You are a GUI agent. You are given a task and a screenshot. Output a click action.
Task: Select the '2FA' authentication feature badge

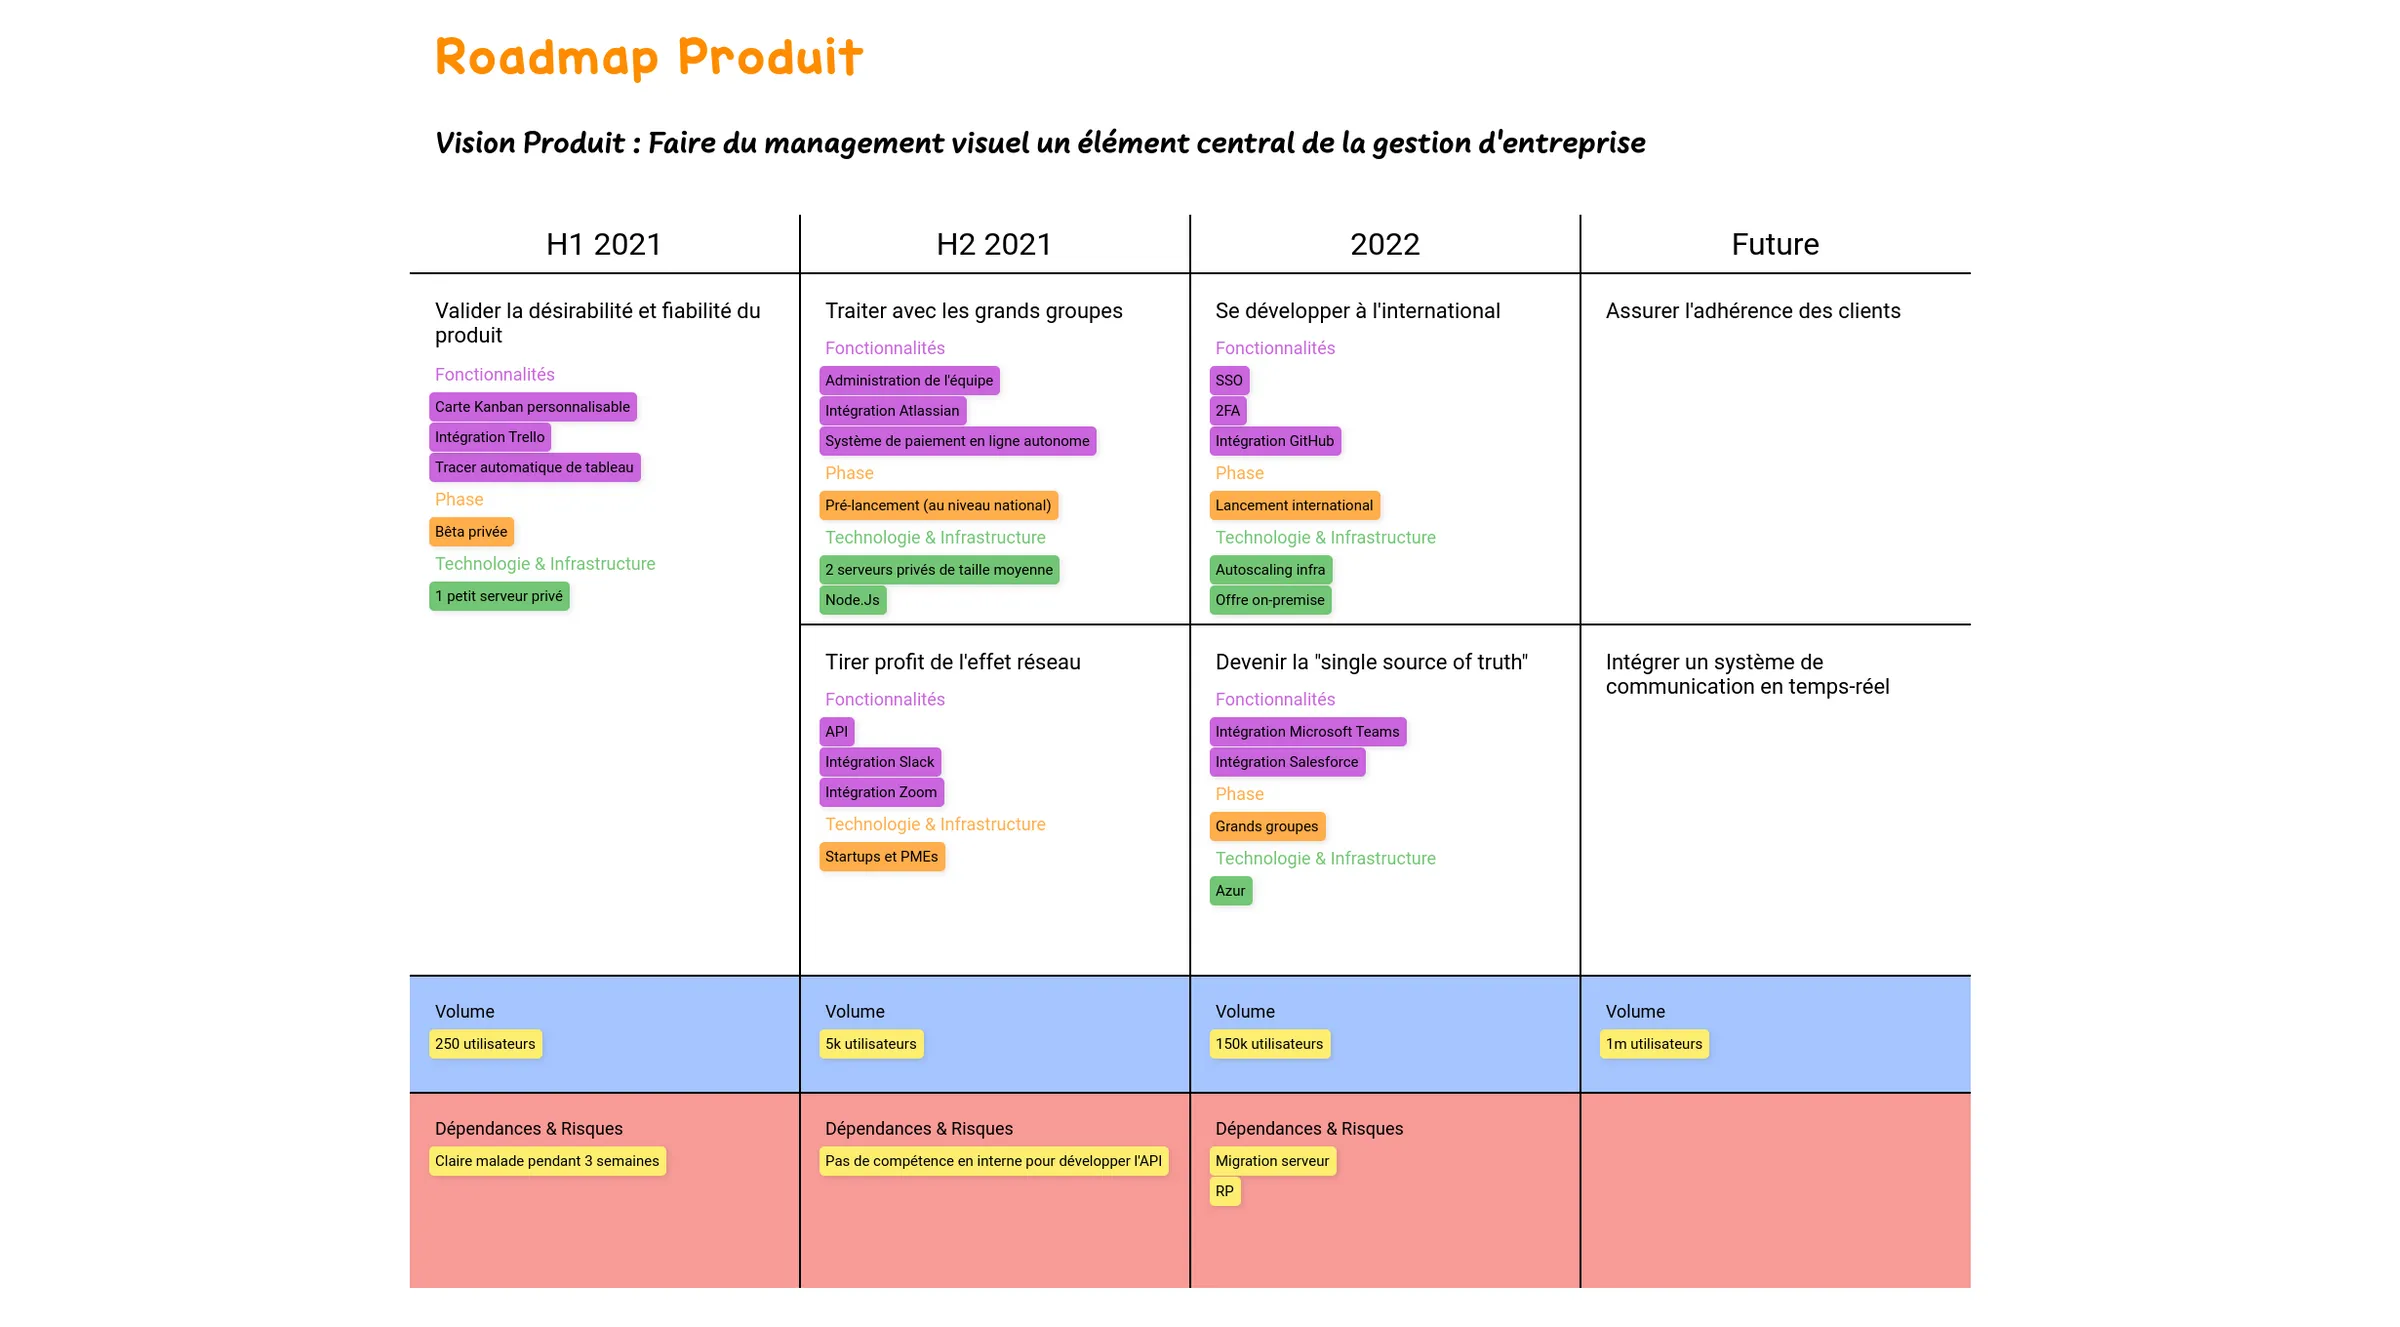click(1227, 410)
